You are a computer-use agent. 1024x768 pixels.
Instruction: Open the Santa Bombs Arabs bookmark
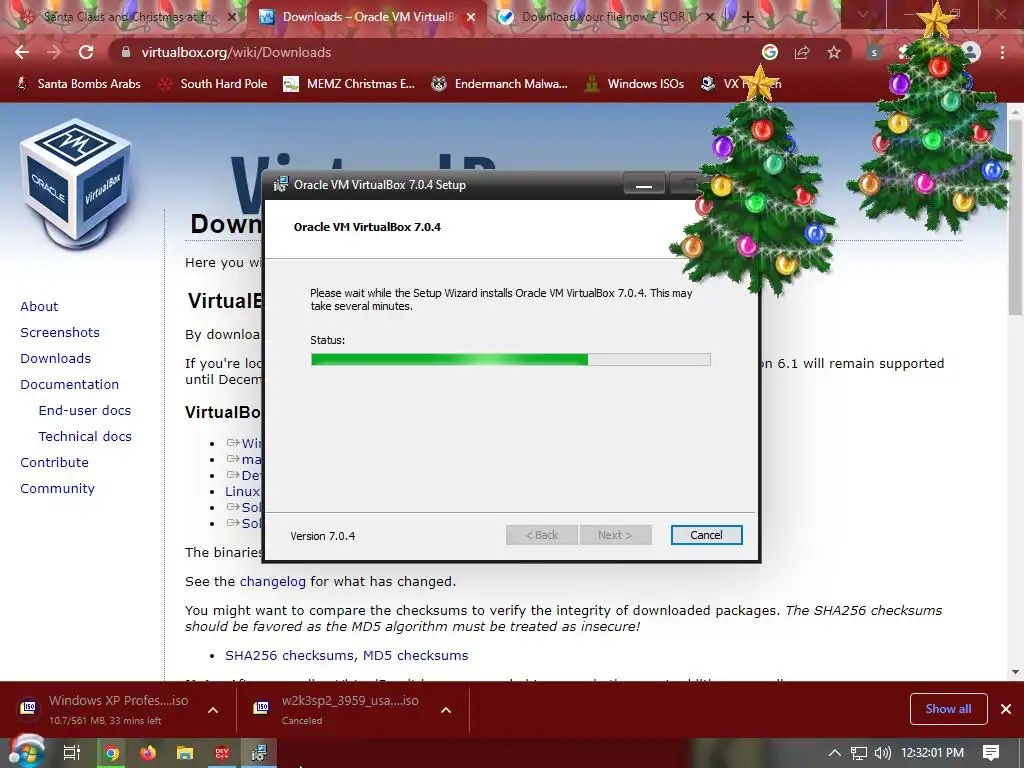click(x=78, y=84)
